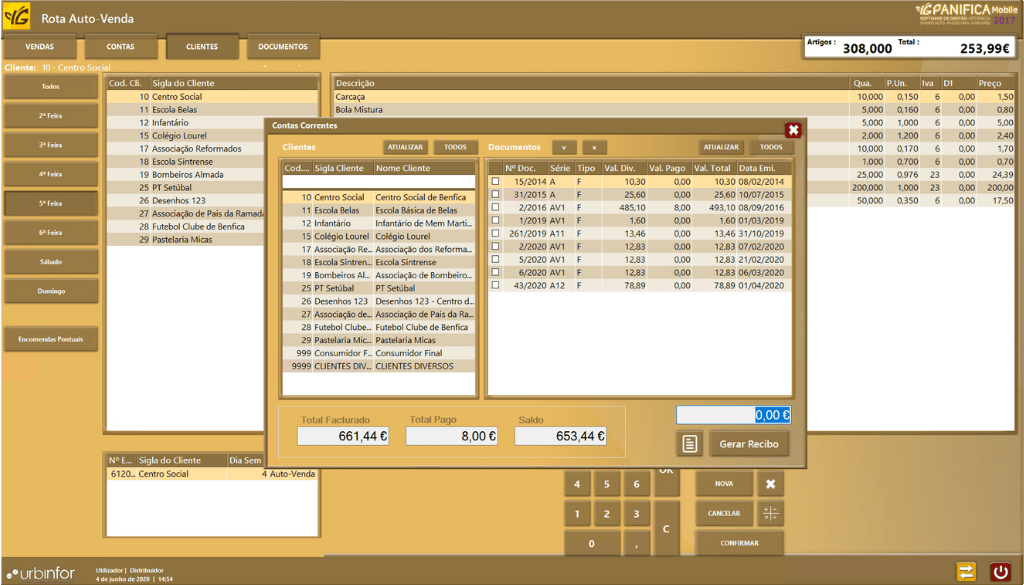Click the Gerar Recibo button
Viewport: 1024px width, 585px height.
pos(749,443)
